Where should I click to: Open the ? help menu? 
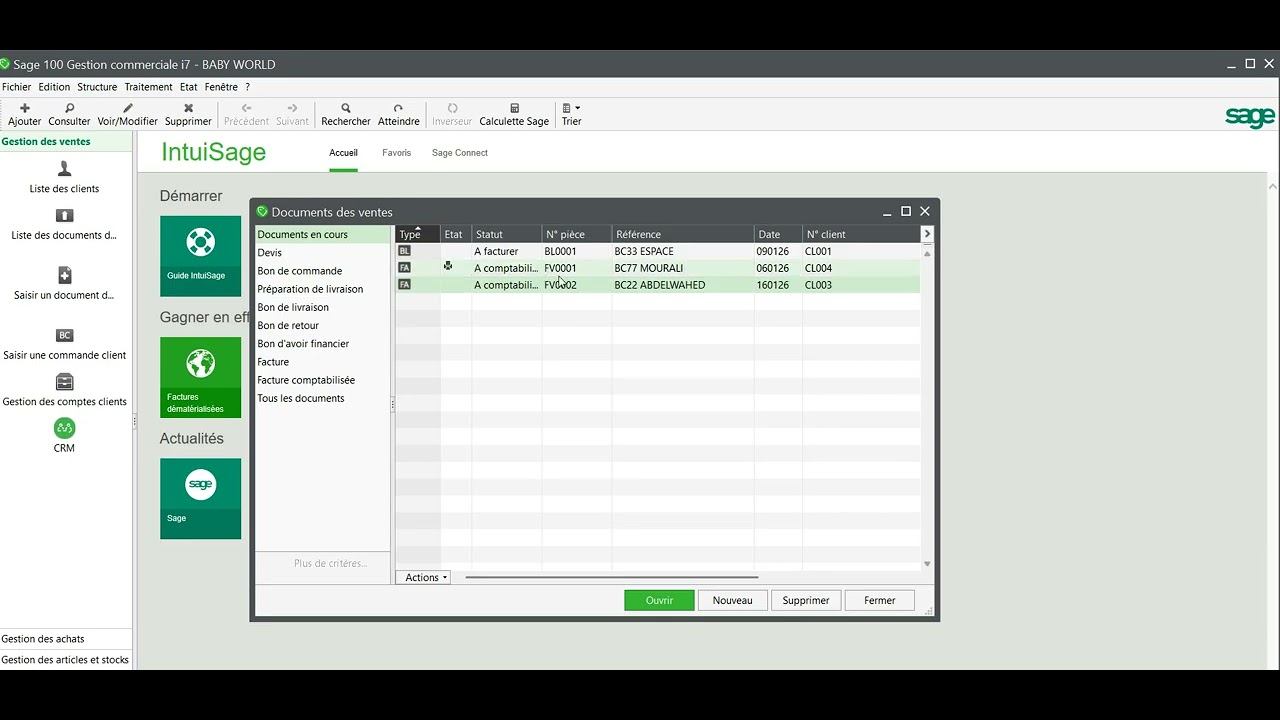pyautogui.click(x=247, y=87)
